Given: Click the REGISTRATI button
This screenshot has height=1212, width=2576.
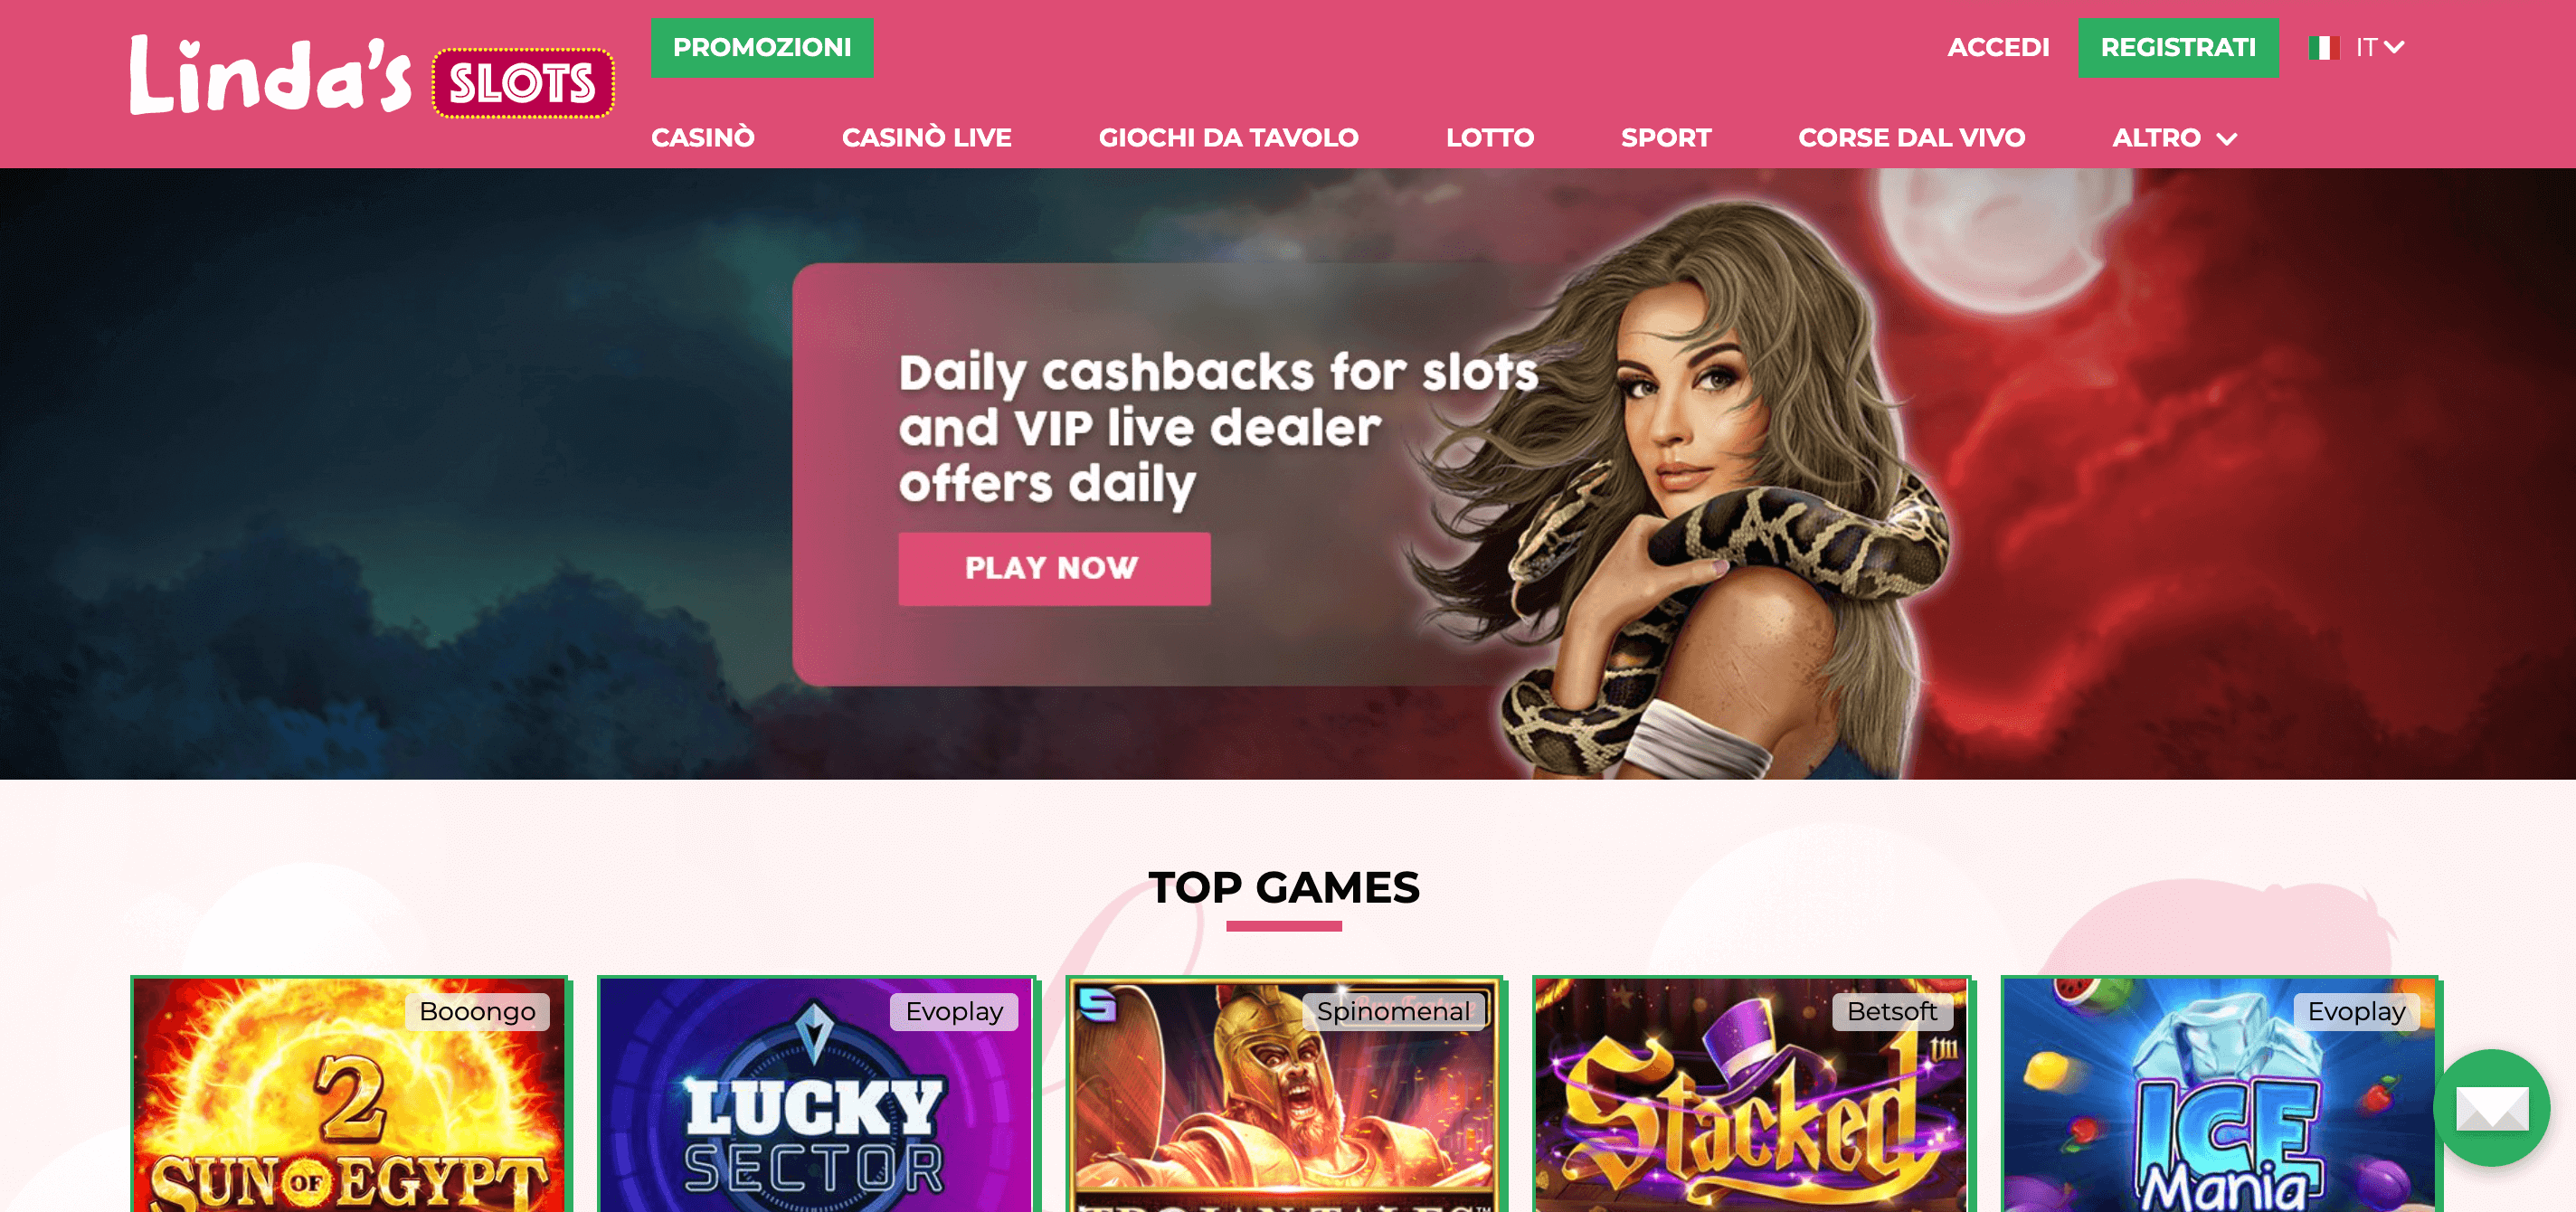Looking at the screenshot, I should click(x=2178, y=47).
